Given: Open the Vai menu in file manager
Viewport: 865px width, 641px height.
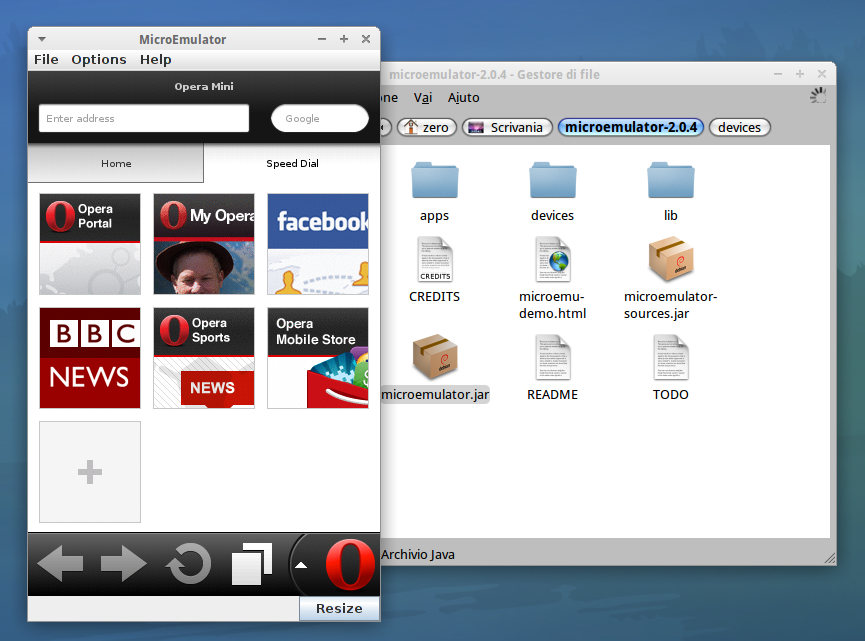Looking at the screenshot, I should [x=423, y=98].
